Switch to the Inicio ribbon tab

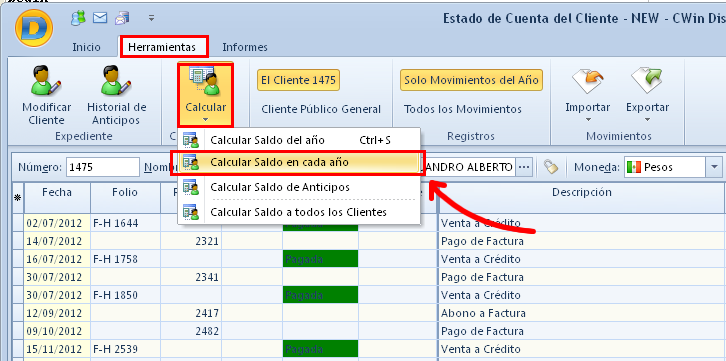pyautogui.click(x=87, y=47)
